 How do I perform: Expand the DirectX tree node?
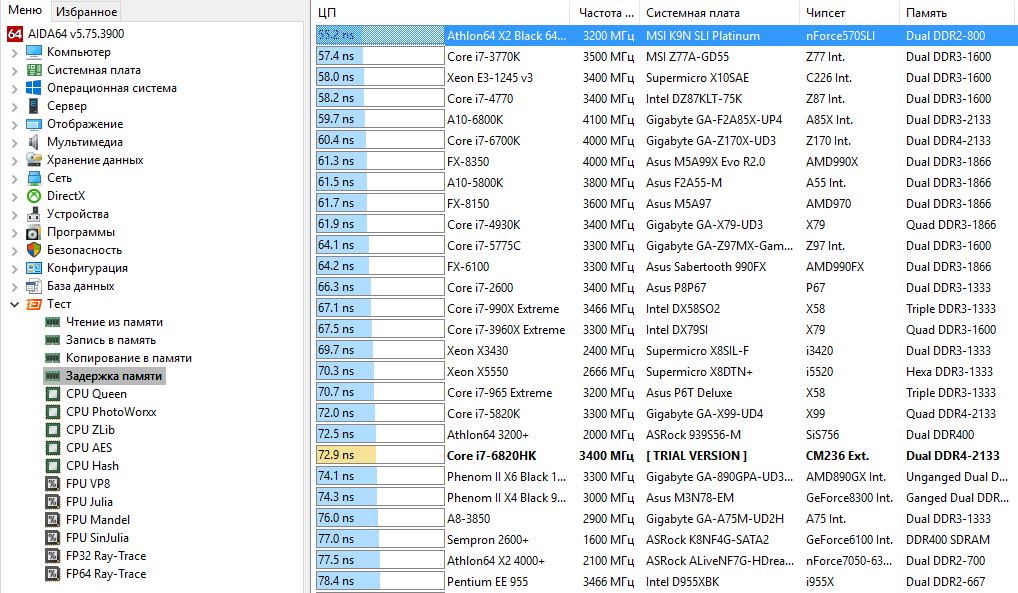[x=14, y=196]
